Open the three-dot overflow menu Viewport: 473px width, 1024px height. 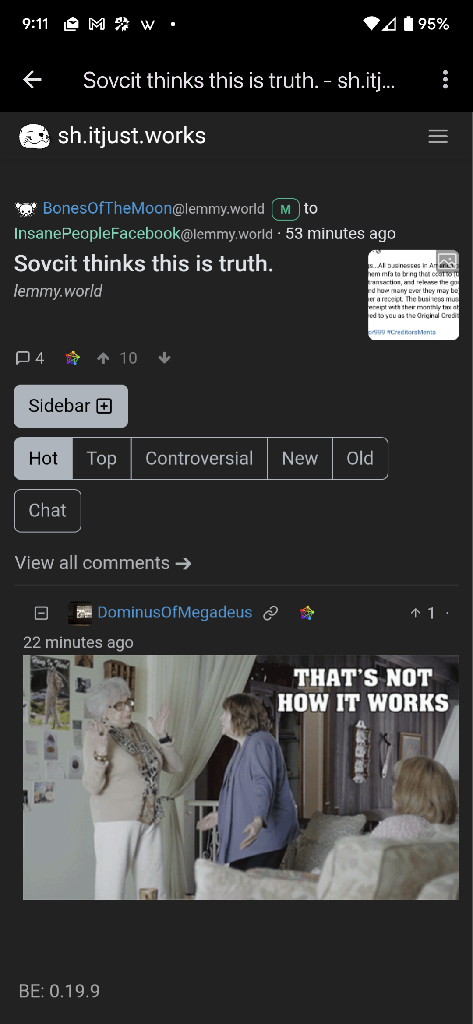click(x=446, y=80)
